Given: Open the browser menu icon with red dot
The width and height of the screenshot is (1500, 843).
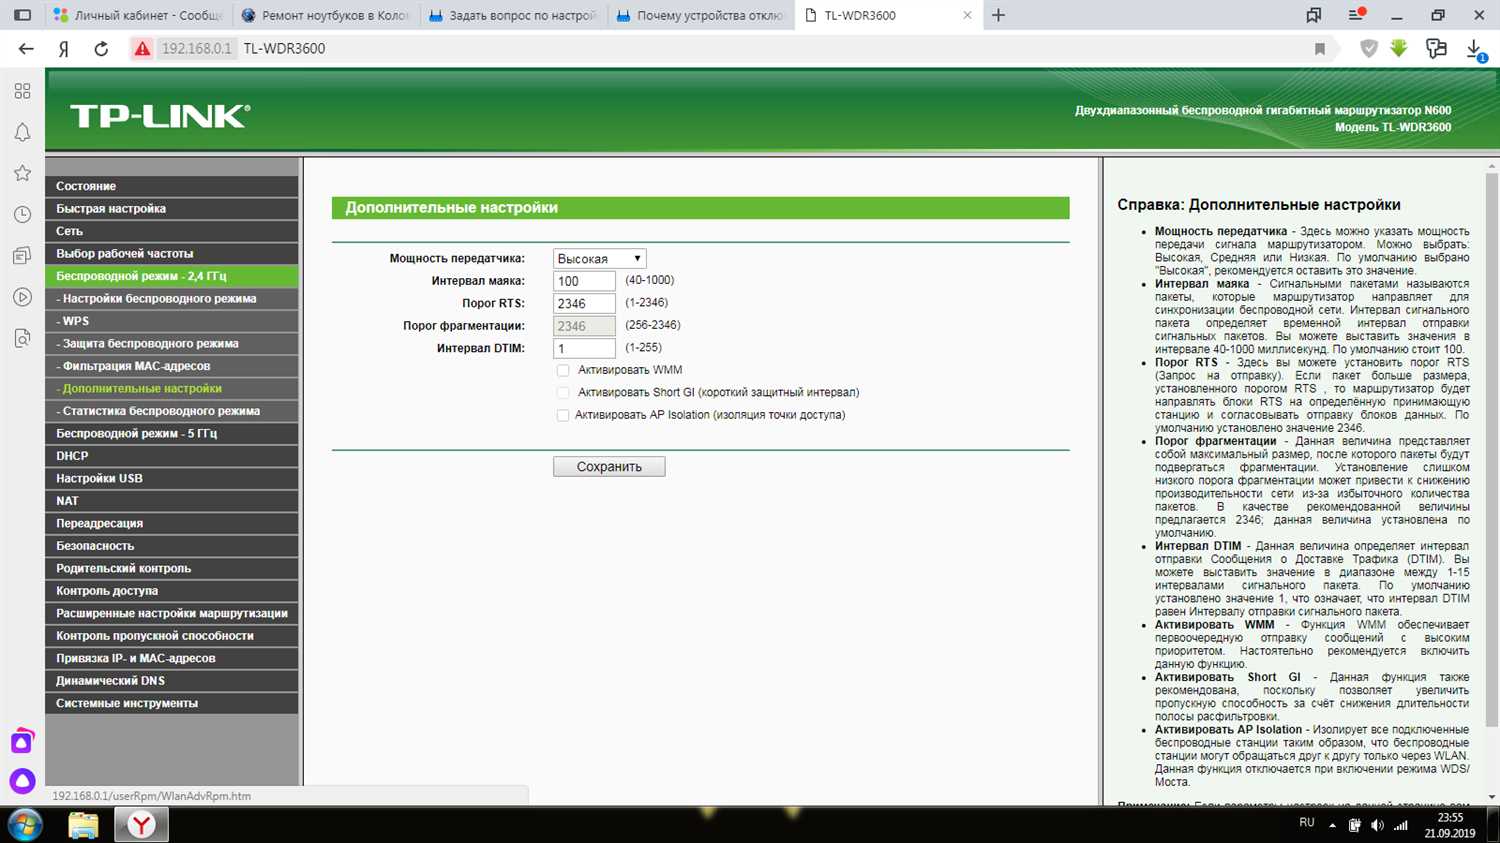Looking at the screenshot, I should (1356, 15).
